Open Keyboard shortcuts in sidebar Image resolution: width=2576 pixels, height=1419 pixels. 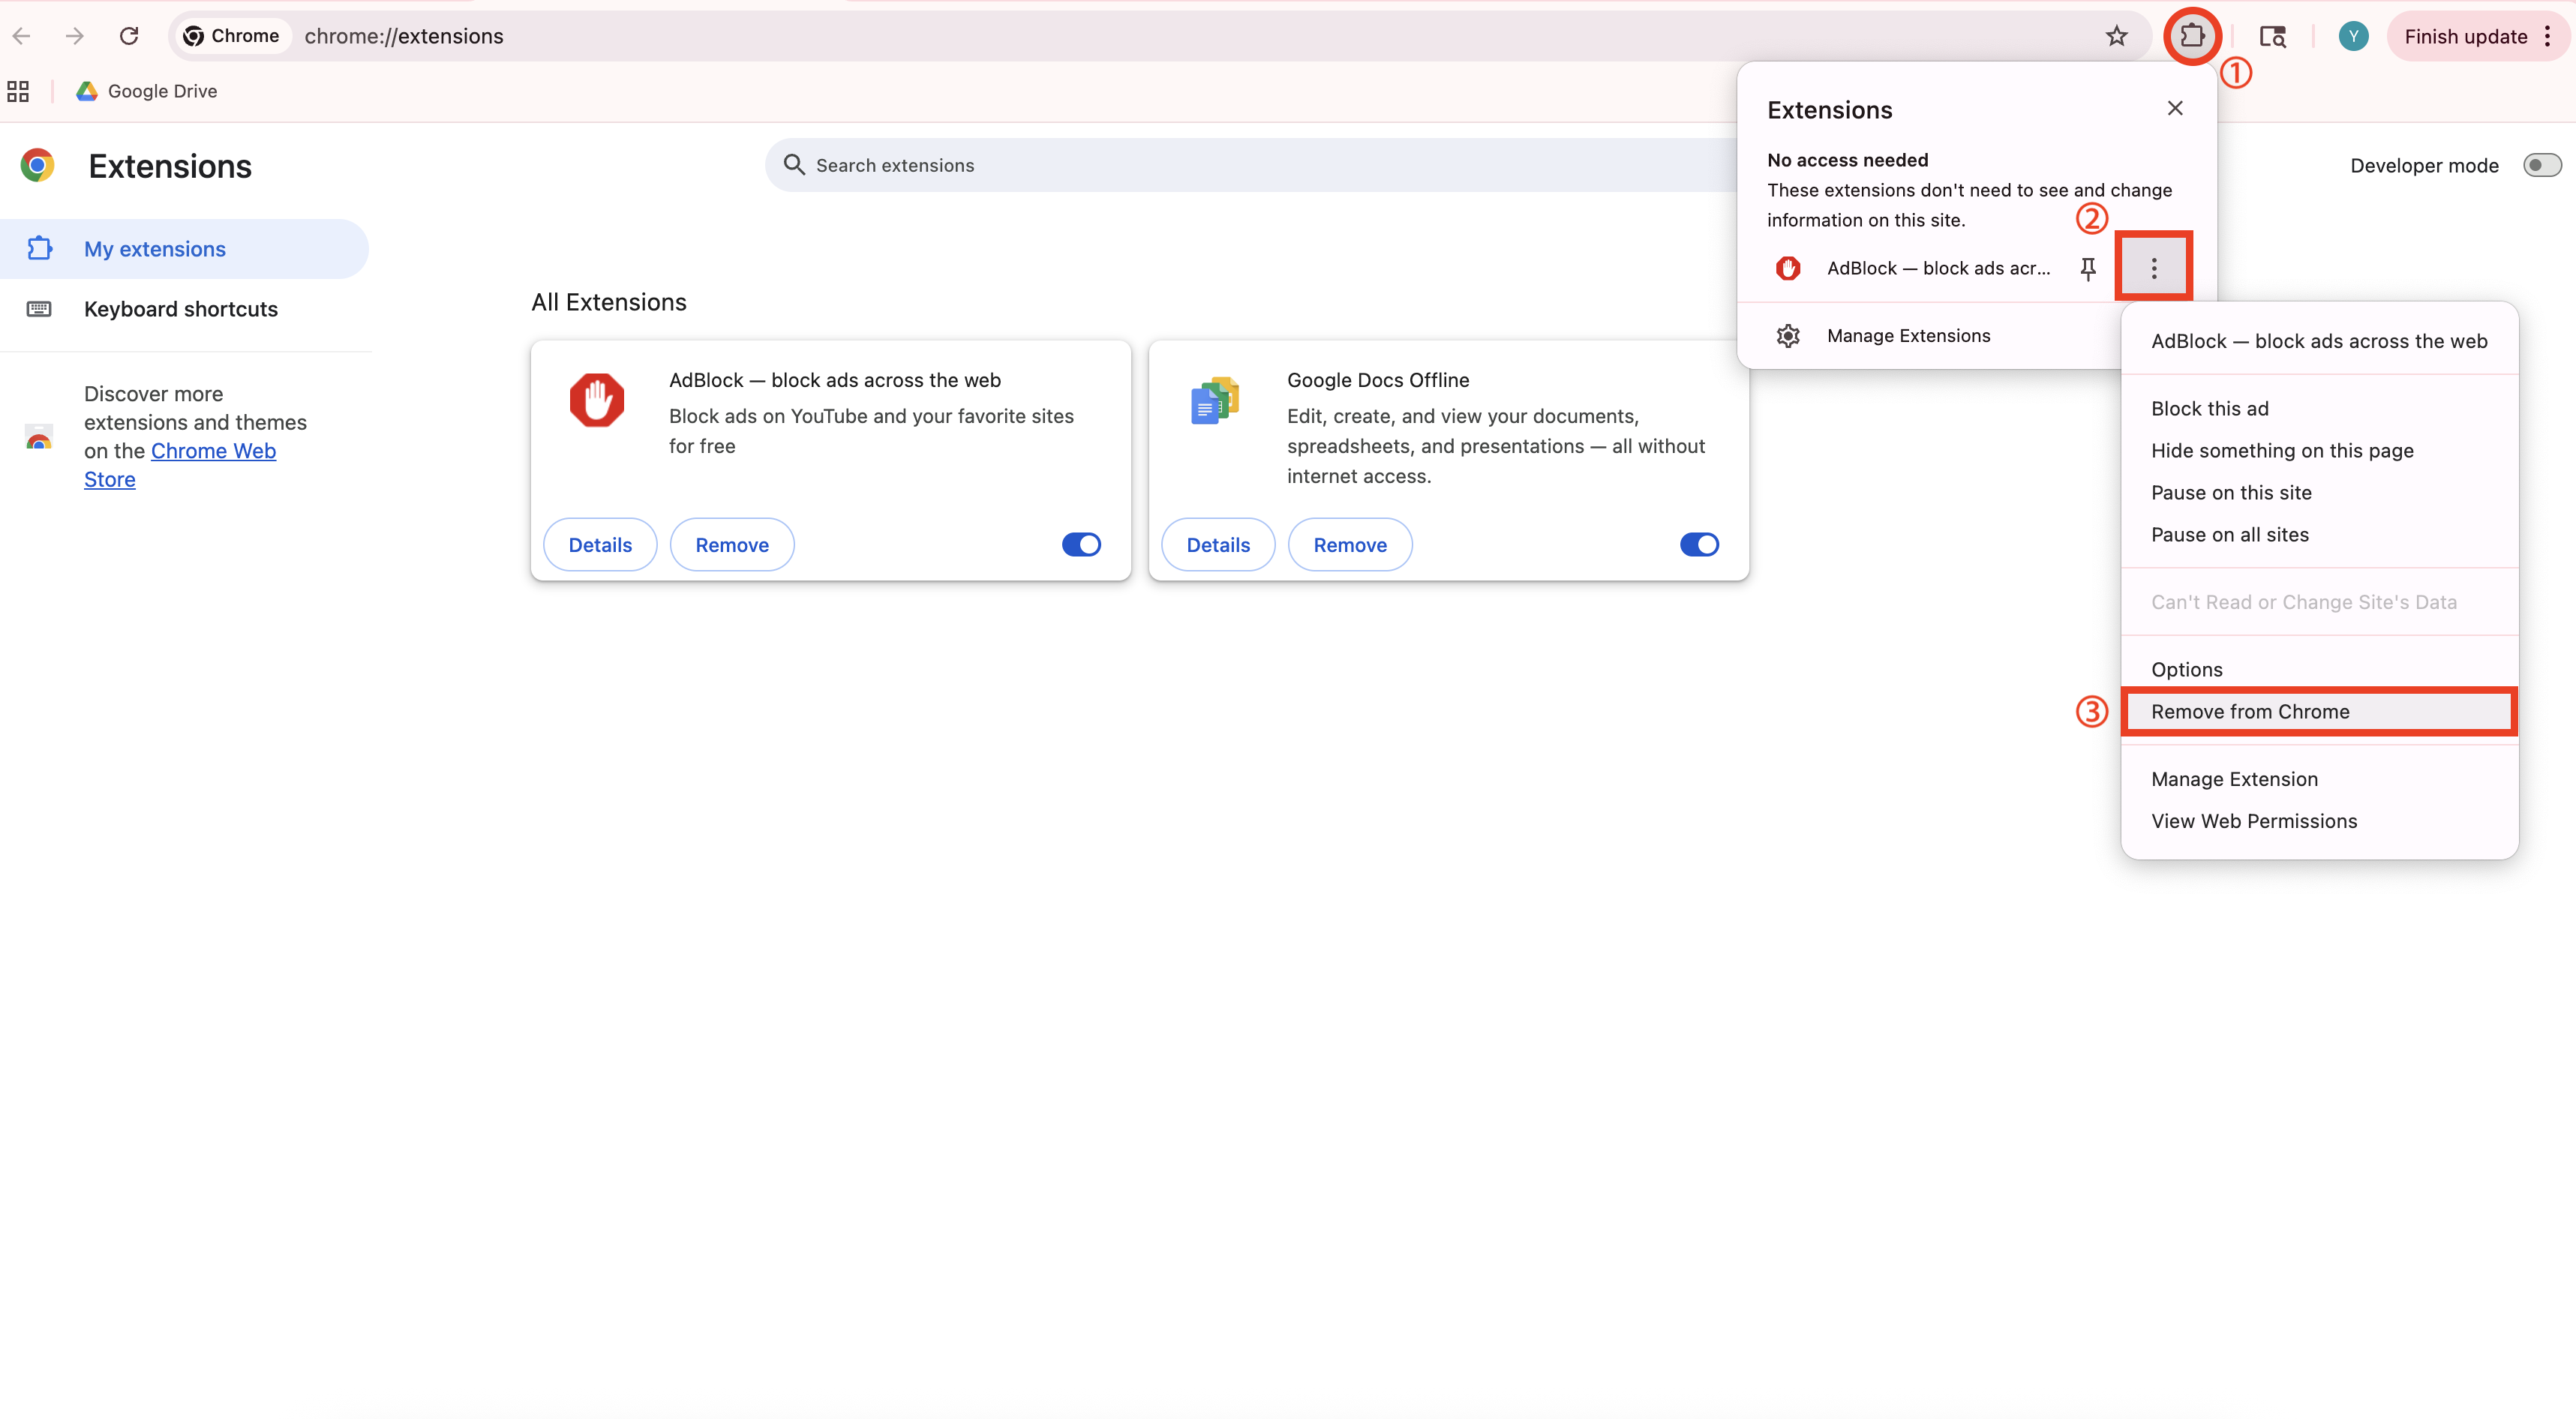click(x=181, y=309)
